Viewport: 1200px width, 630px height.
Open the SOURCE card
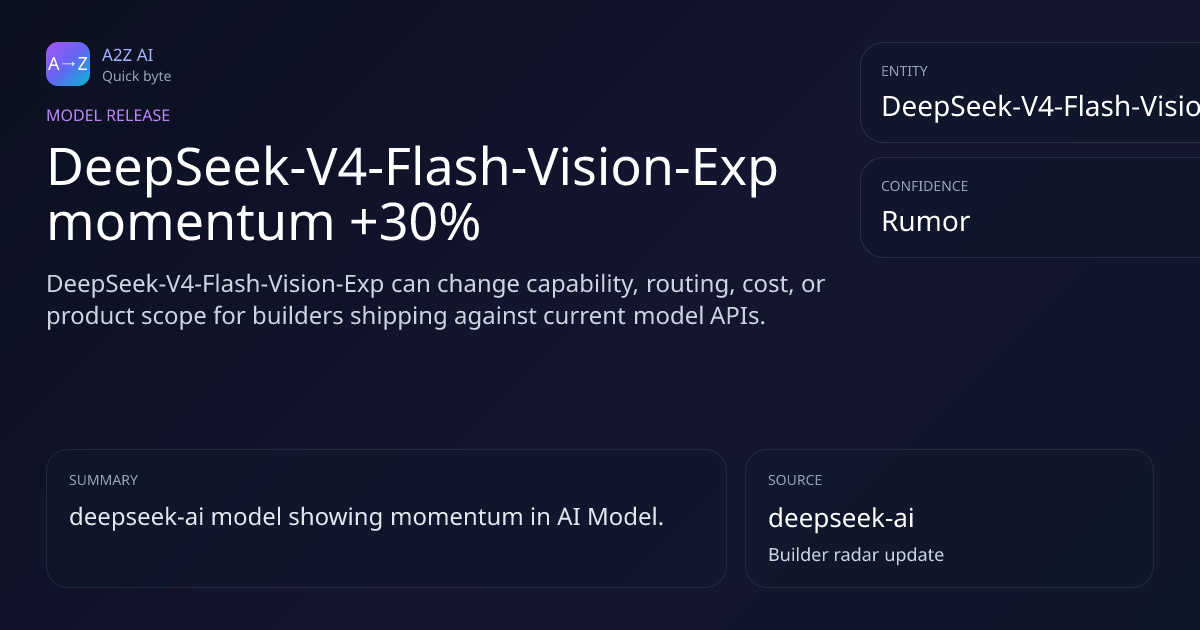click(x=949, y=518)
